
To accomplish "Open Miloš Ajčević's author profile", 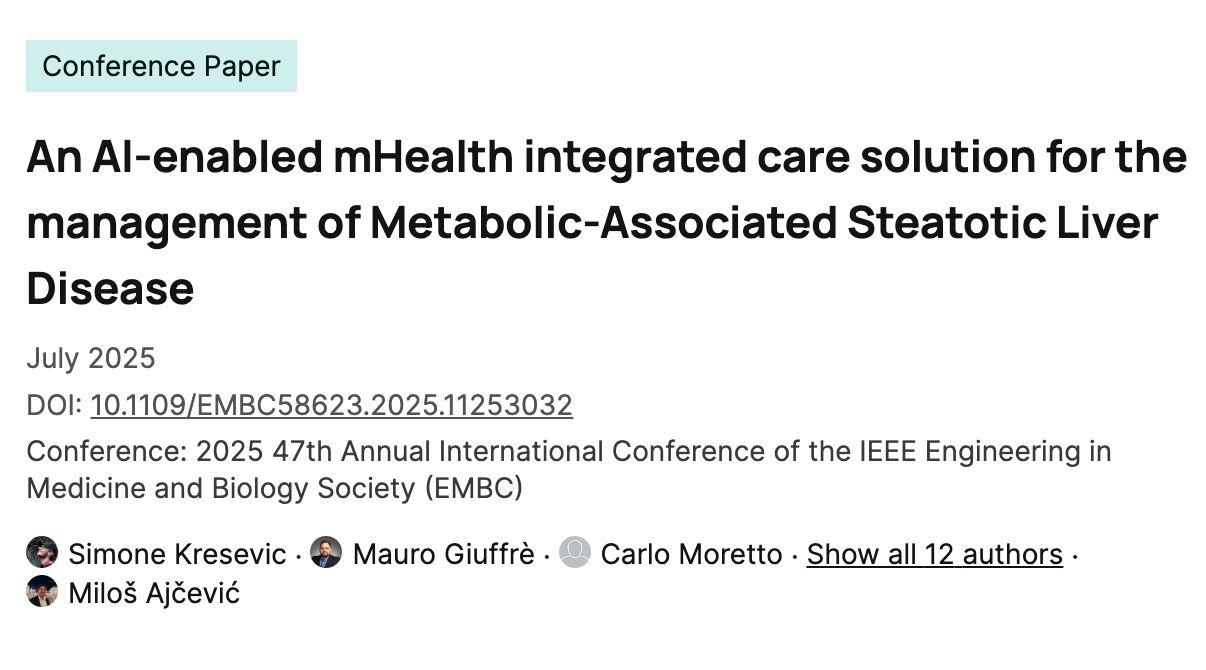I will tap(155, 593).
